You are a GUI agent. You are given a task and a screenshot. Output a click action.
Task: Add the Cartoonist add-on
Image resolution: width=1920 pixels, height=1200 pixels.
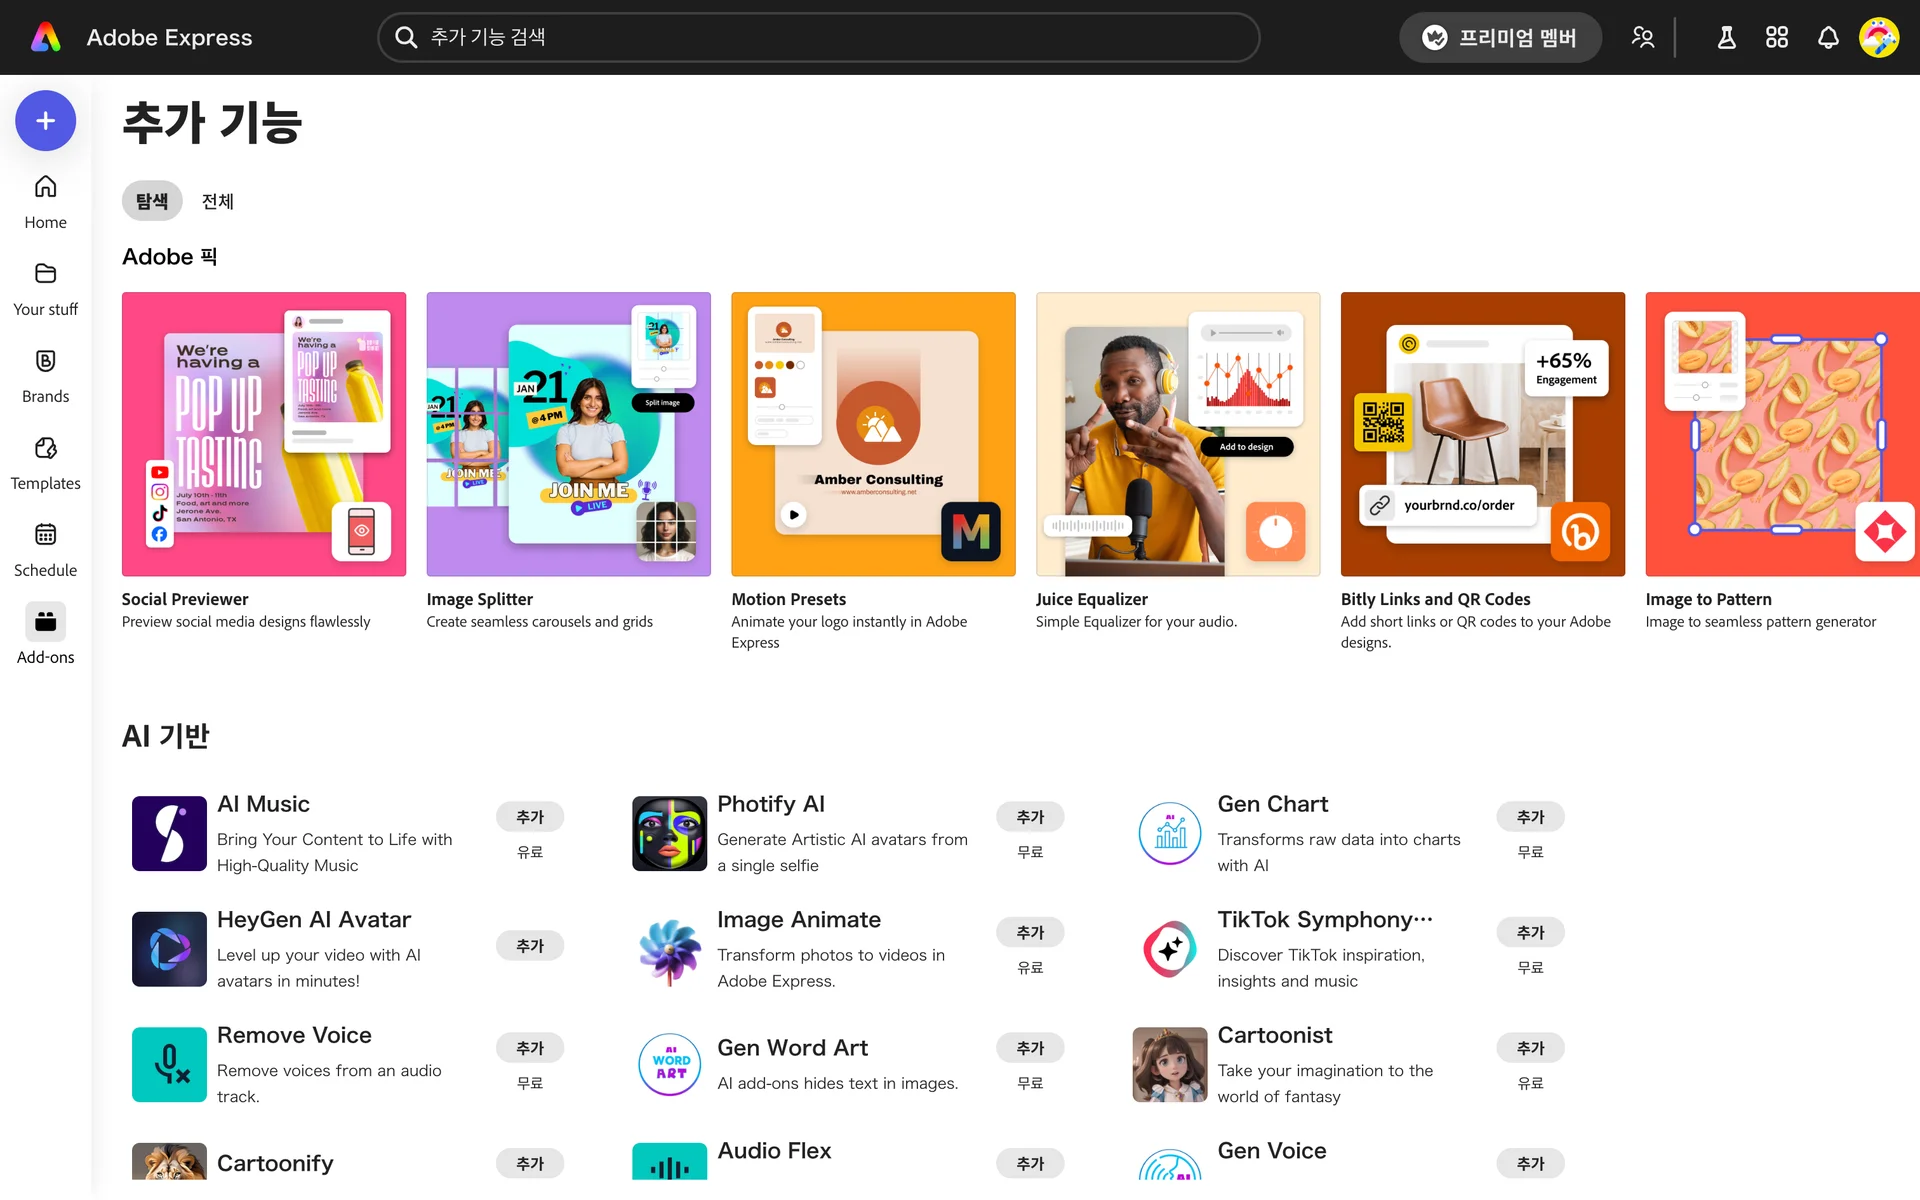pyautogui.click(x=1529, y=1048)
